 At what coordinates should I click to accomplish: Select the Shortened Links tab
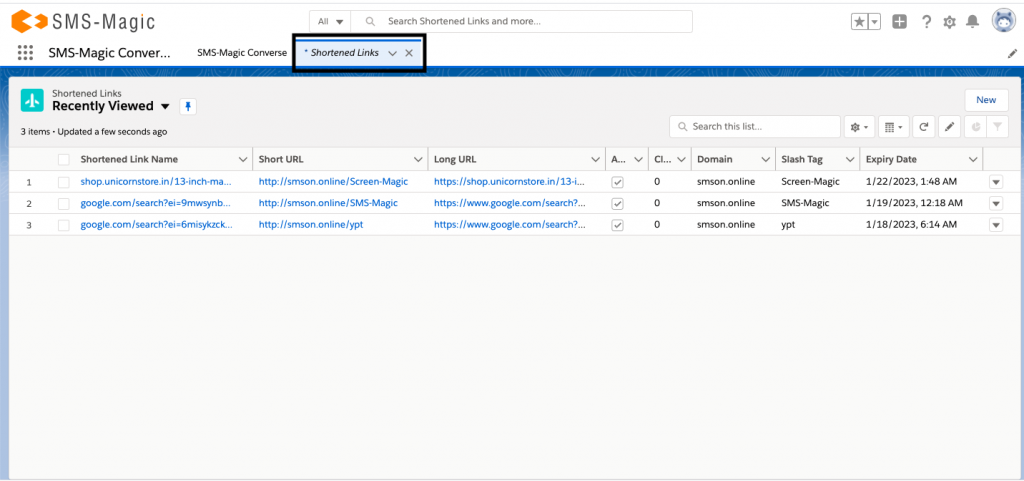[x=345, y=53]
